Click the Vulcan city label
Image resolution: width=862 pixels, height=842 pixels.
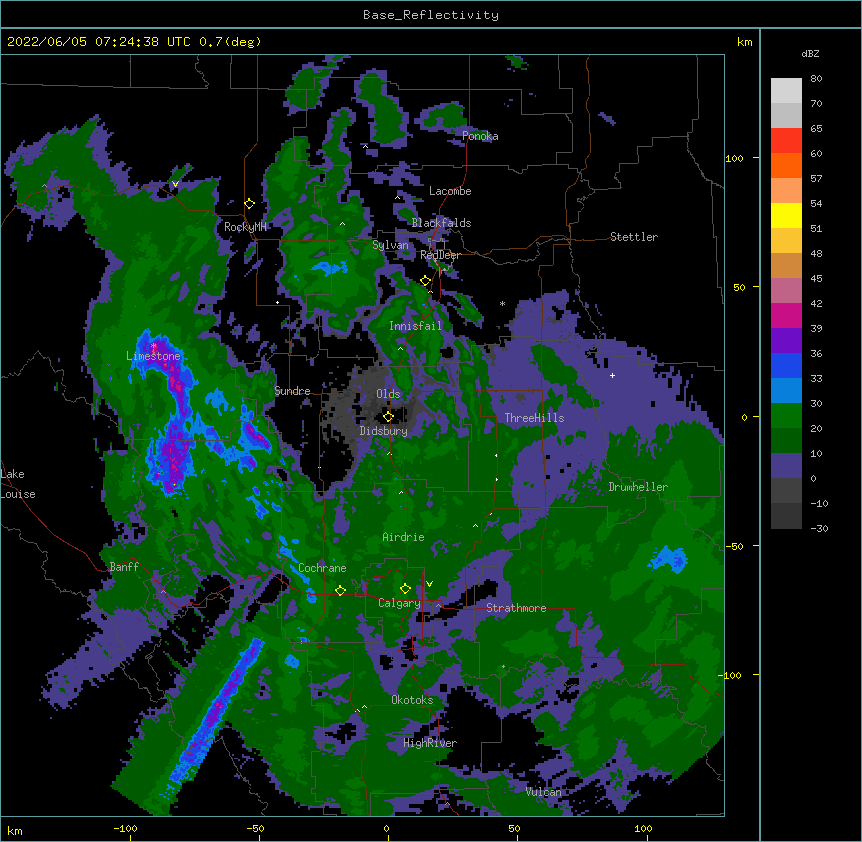[x=543, y=792]
